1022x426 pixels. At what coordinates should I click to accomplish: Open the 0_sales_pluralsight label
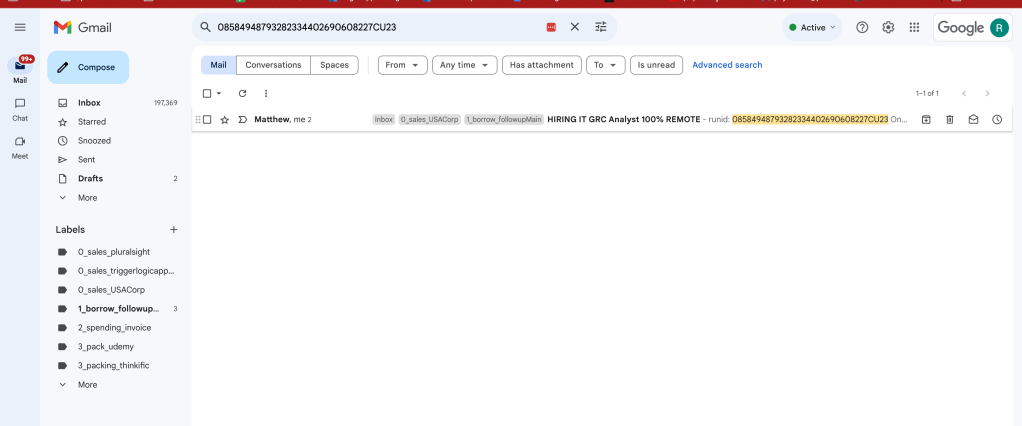point(116,251)
